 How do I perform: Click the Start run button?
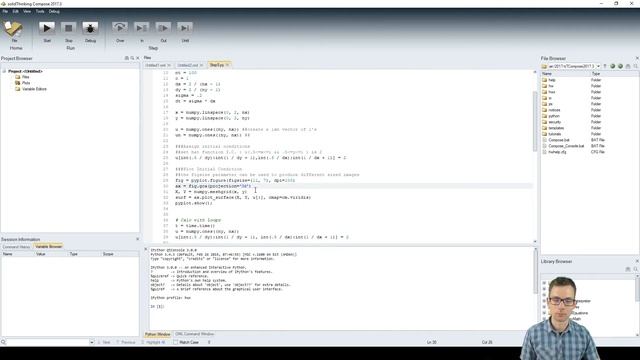click(47, 28)
